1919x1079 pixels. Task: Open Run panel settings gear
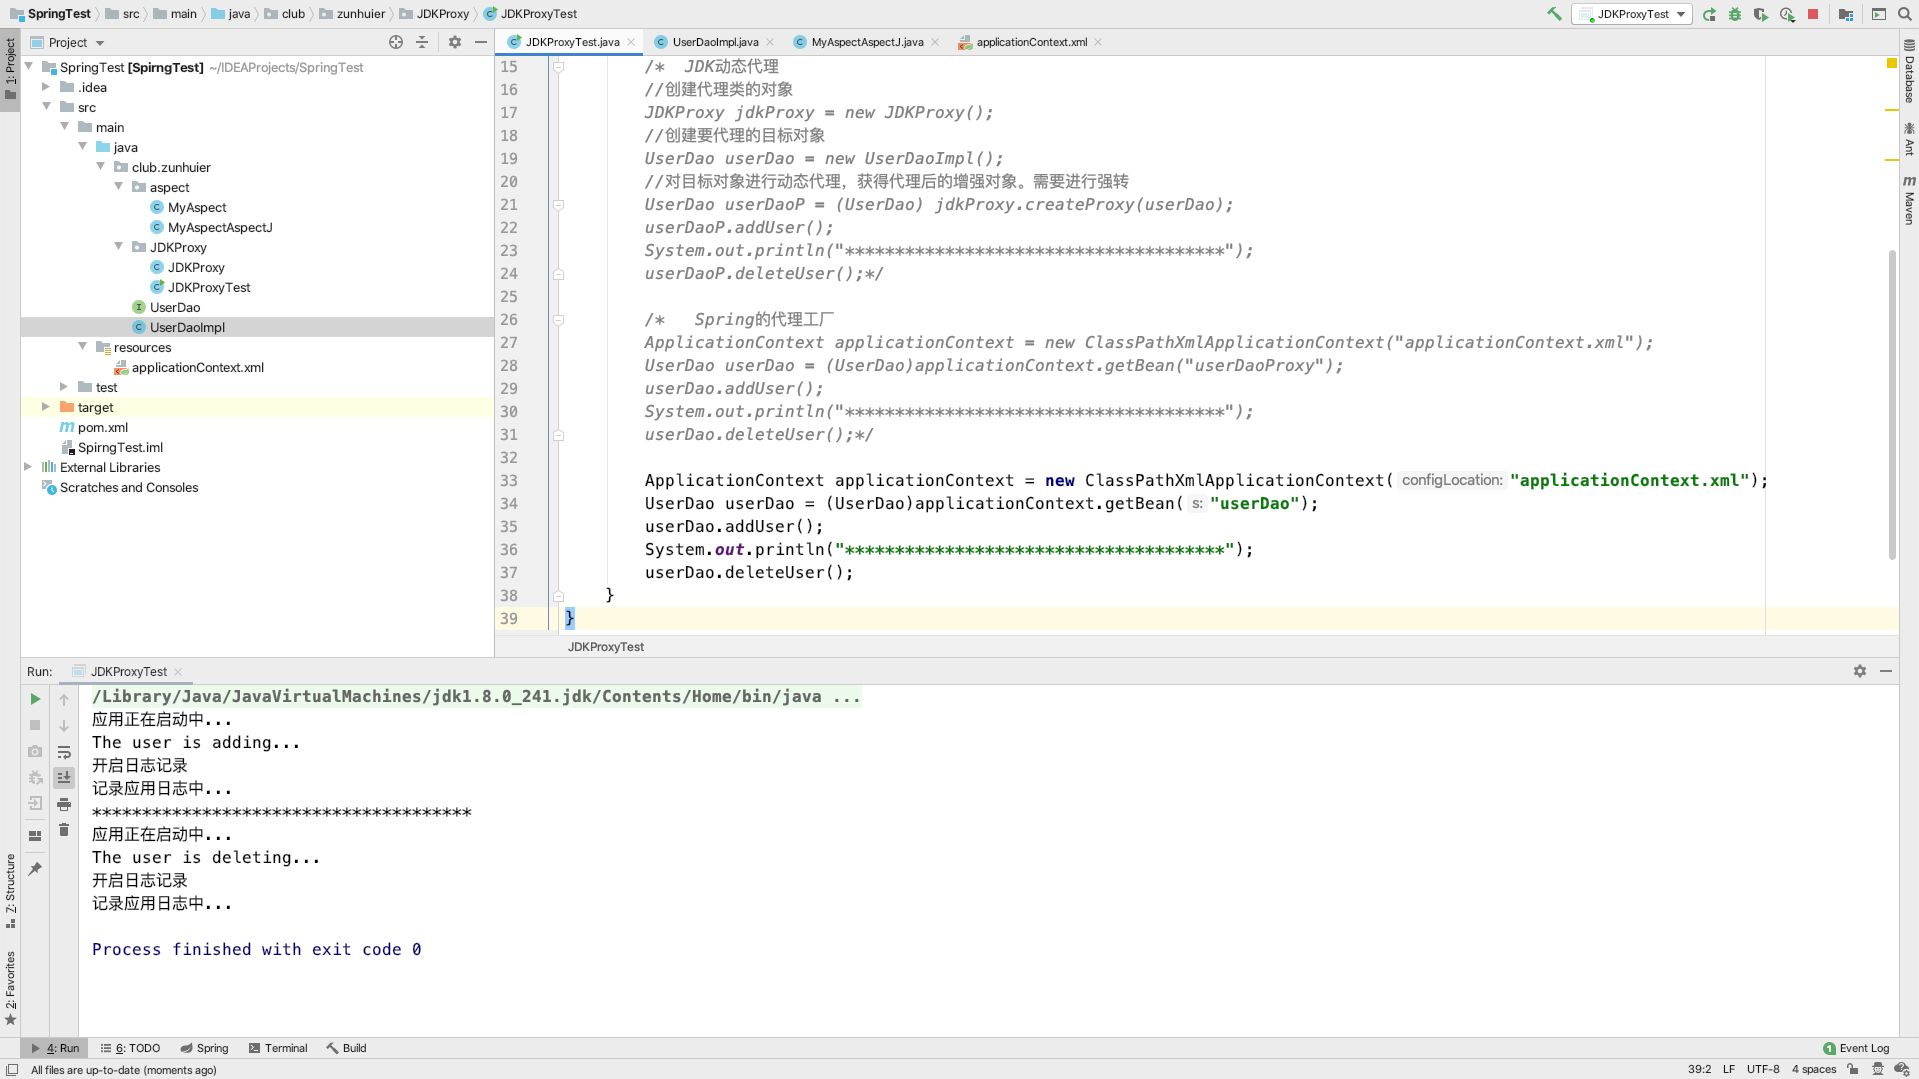coord(1860,671)
